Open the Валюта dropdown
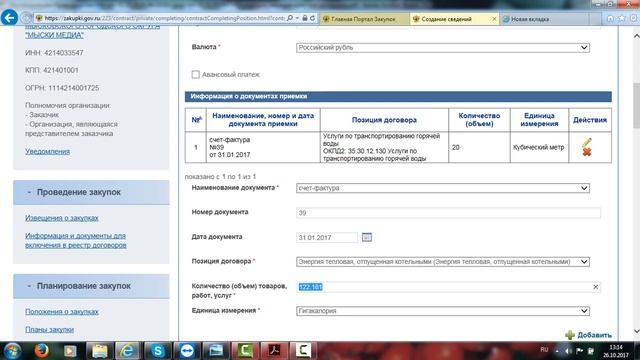 (x=443, y=48)
